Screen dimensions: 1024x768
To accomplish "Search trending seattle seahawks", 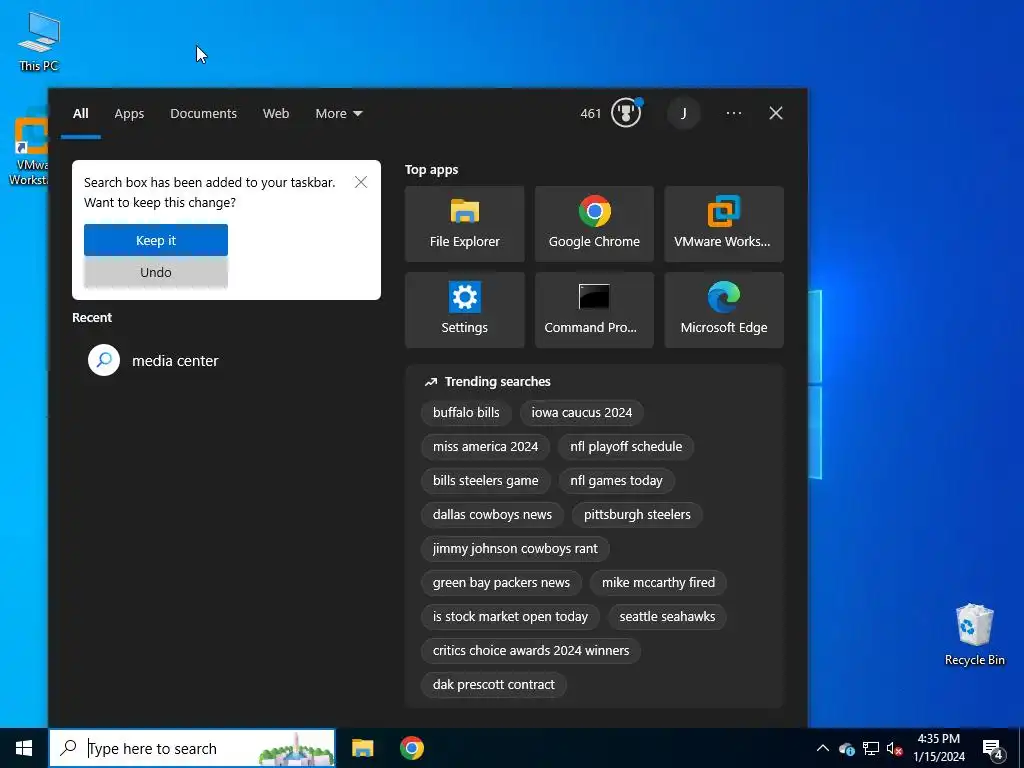I will click(x=667, y=616).
